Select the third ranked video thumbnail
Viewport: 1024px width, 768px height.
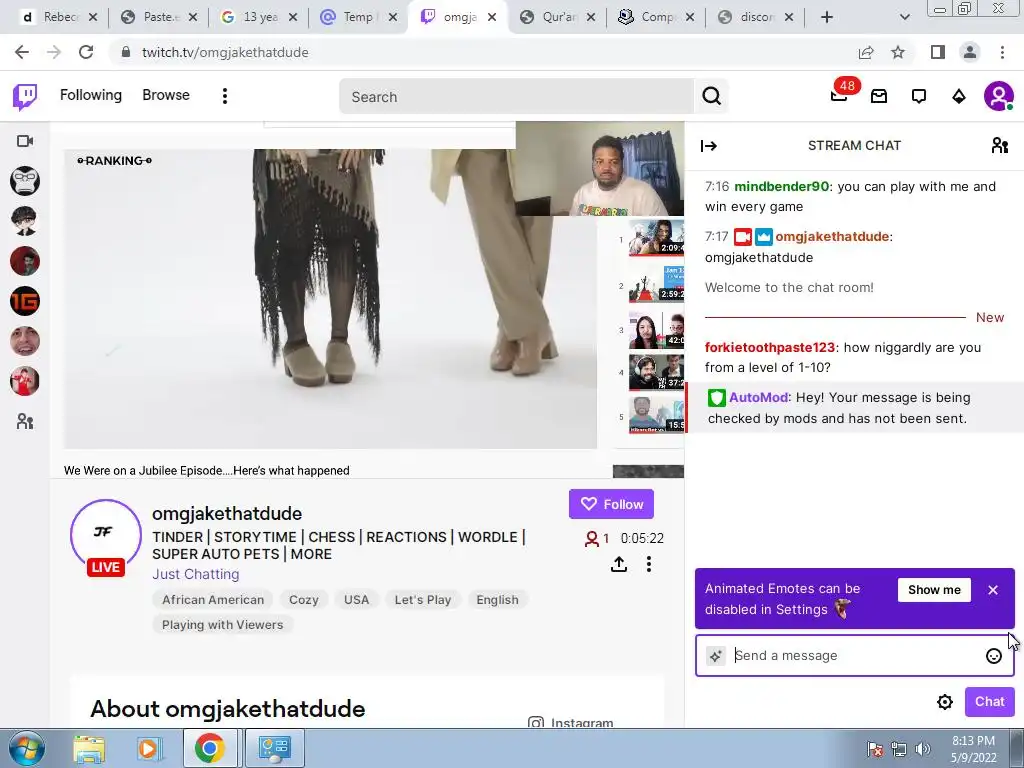pyautogui.click(x=656, y=330)
